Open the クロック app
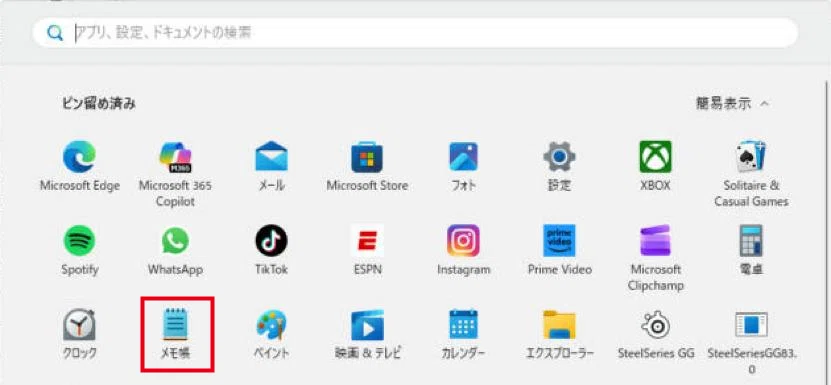The width and height of the screenshot is (831, 385). [79, 334]
